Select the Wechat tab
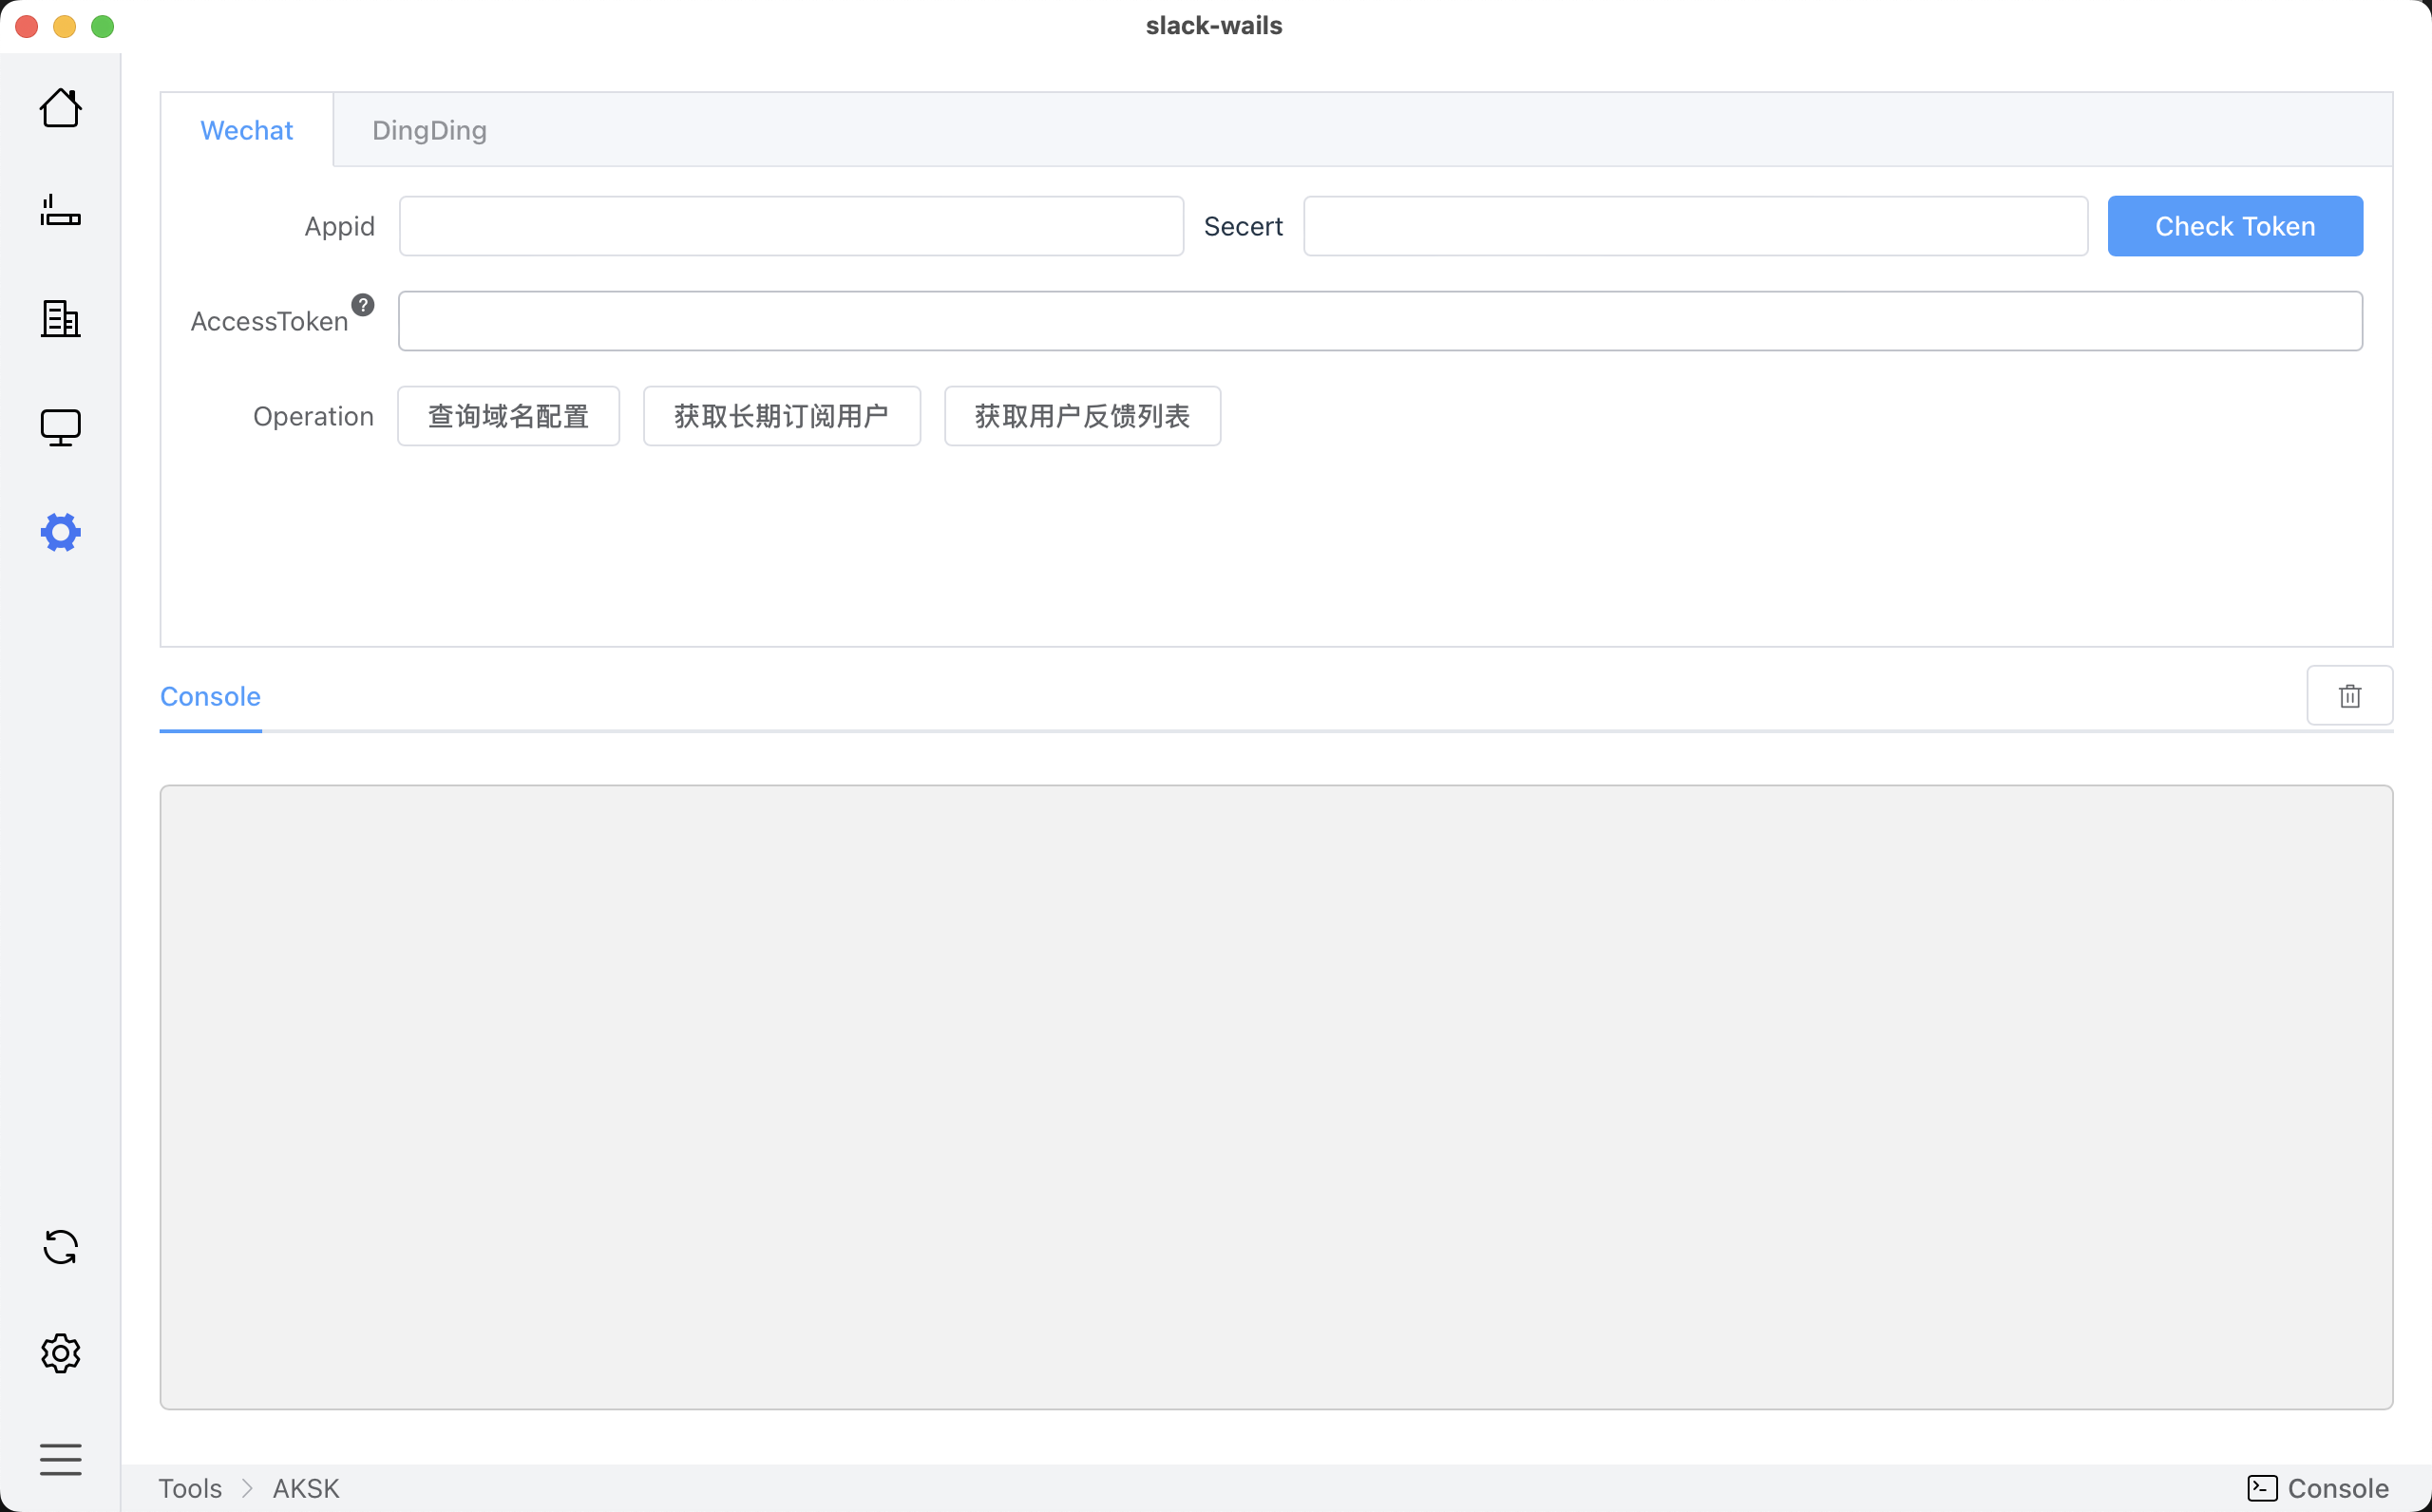Screen dimensions: 2432x1512 coord(246,130)
